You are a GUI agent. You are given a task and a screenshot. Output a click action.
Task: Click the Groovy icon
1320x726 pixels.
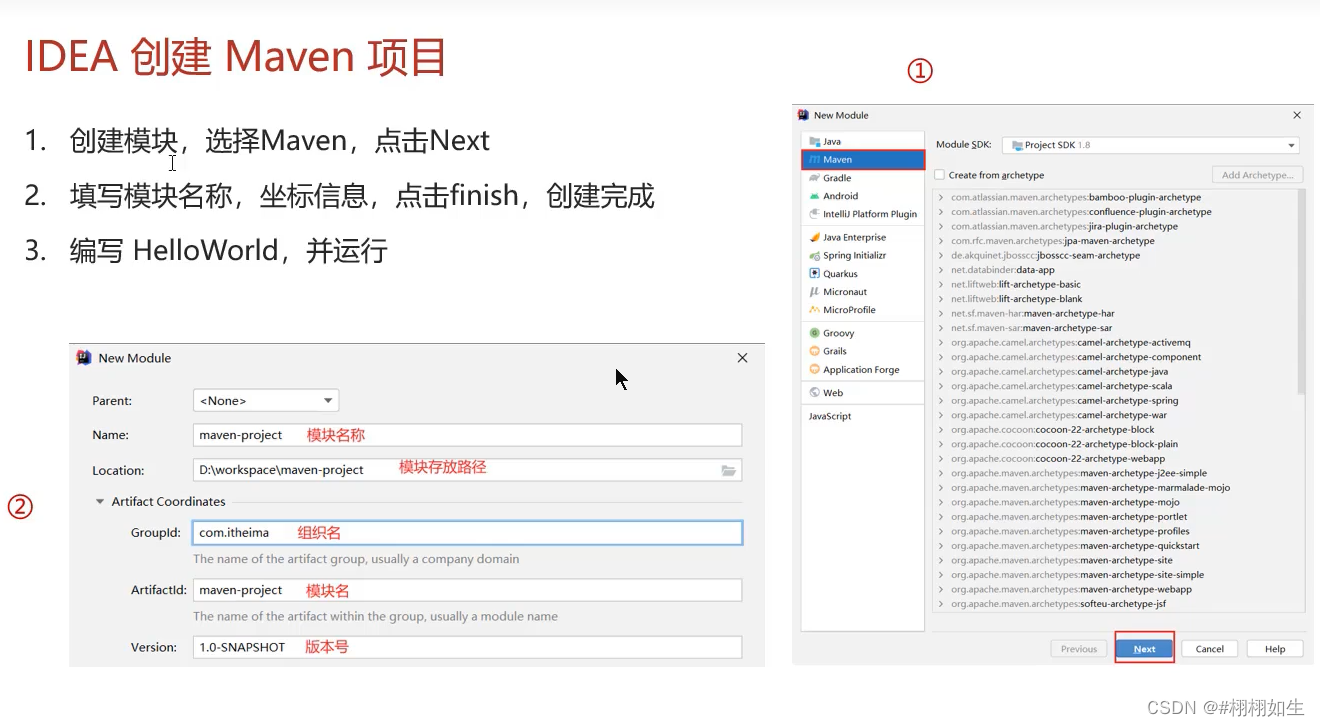click(815, 333)
